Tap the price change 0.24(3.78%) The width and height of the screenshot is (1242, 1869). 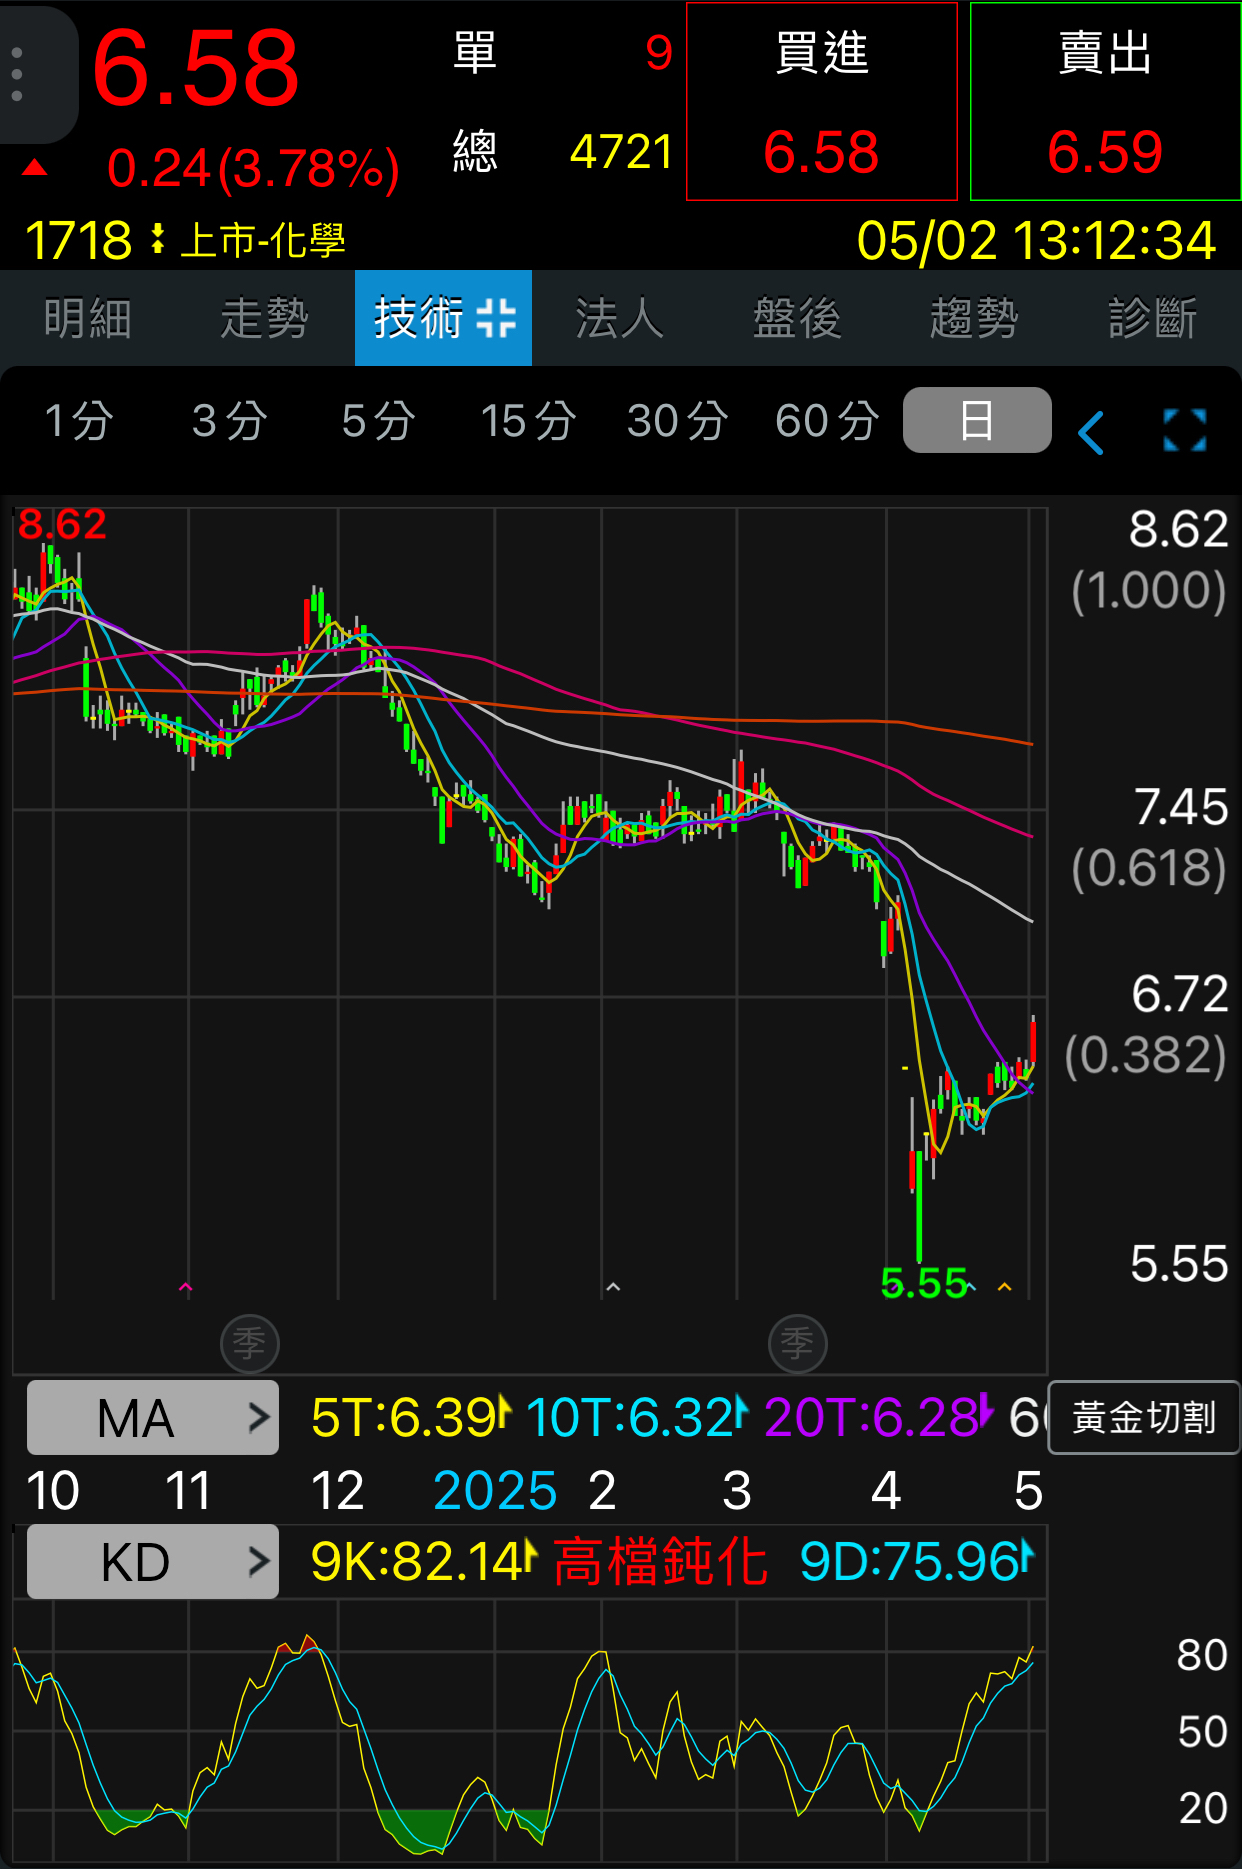pyautogui.click(x=253, y=168)
